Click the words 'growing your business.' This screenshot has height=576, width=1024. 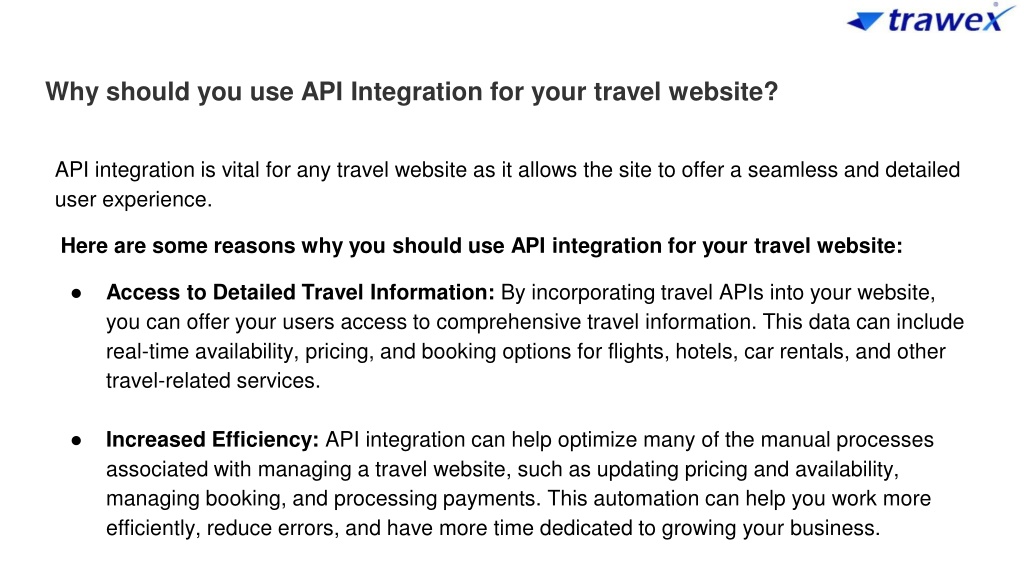tap(771, 528)
